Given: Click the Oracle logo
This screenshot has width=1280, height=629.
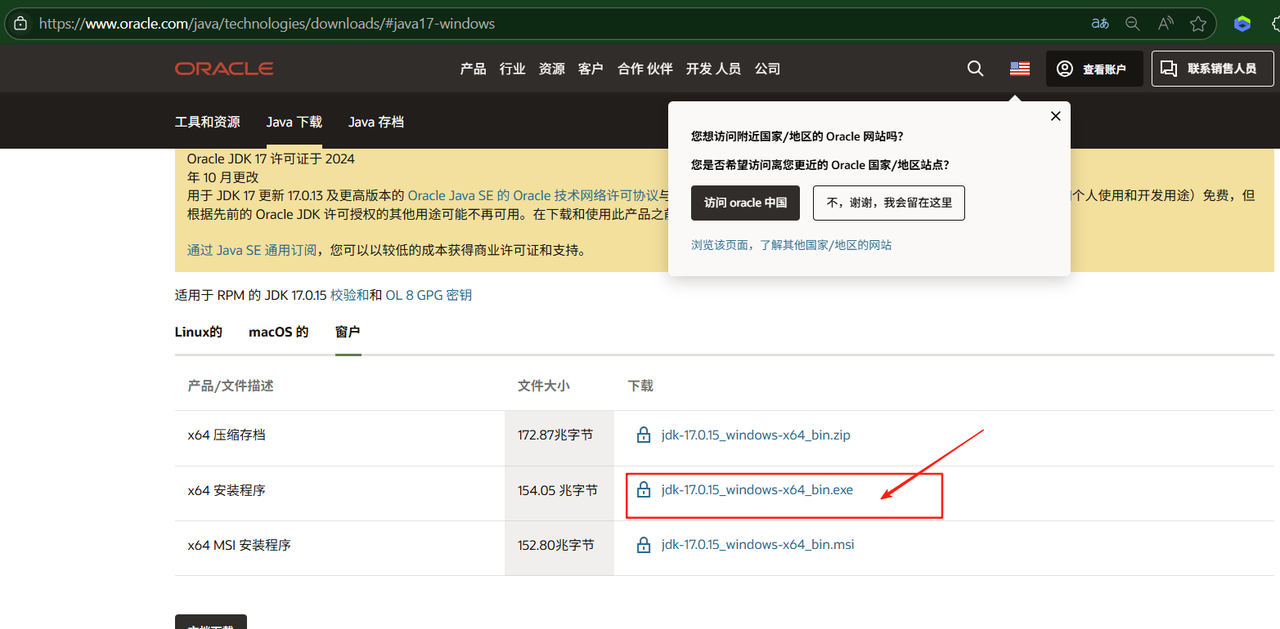Looking at the screenshot, I should tap(224, 69).
